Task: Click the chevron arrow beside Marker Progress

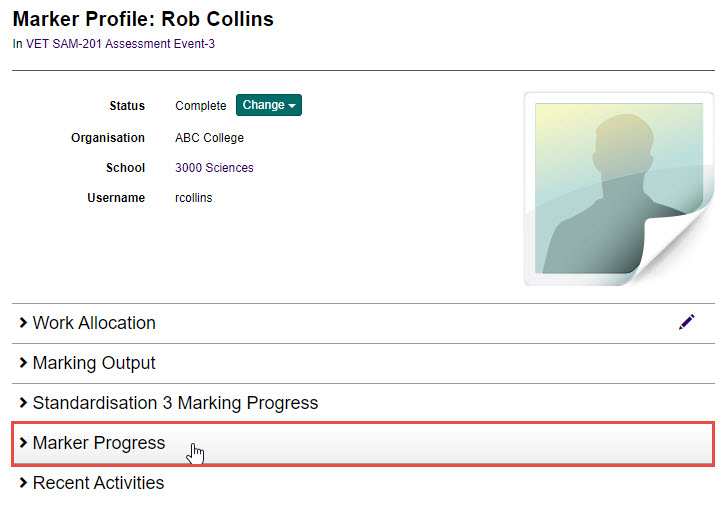Action: pyautogui.click(x=23, y=443)
